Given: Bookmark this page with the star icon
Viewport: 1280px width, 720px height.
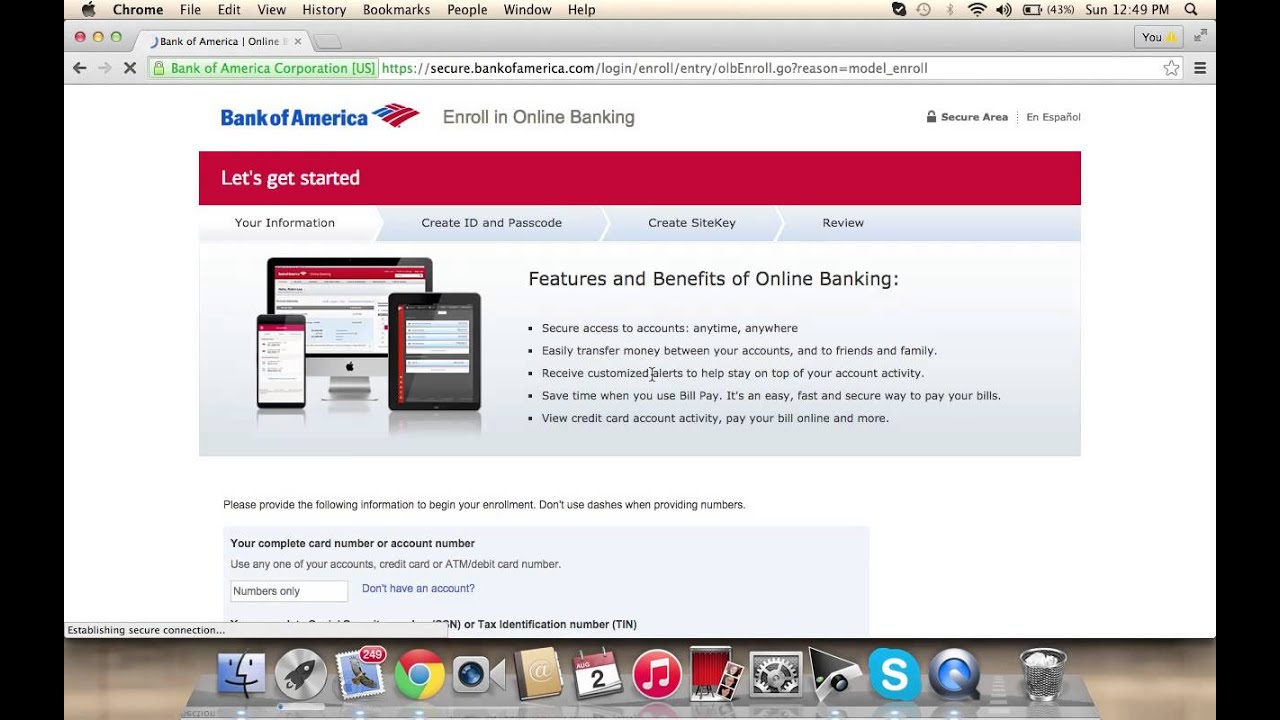Looking at the screenshot, I should coord(1171,68).
